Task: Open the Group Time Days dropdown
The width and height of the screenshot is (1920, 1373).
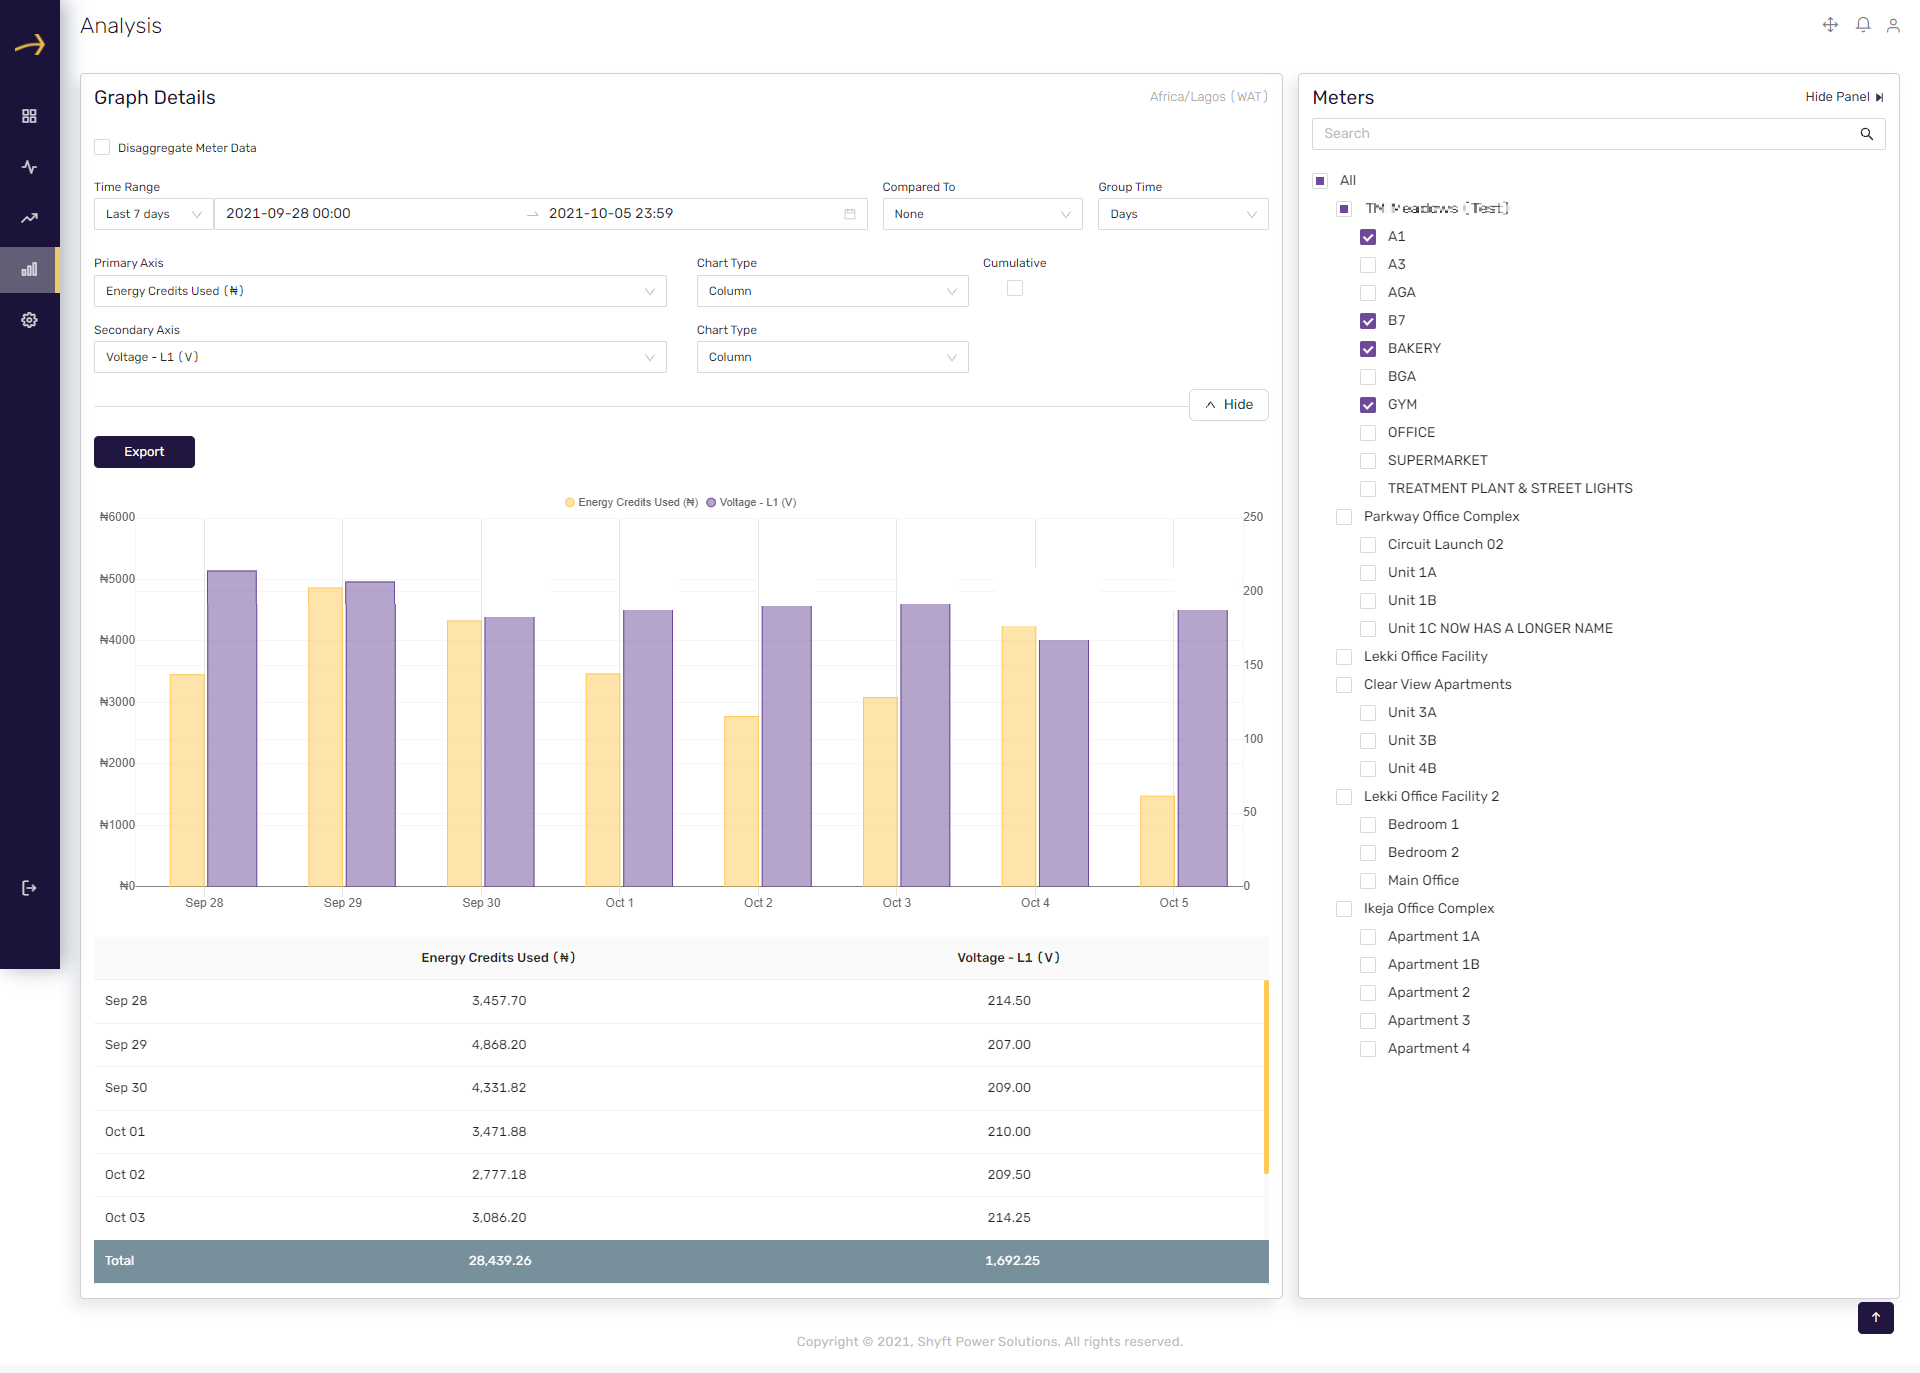Action: (x=1183, y=214)
